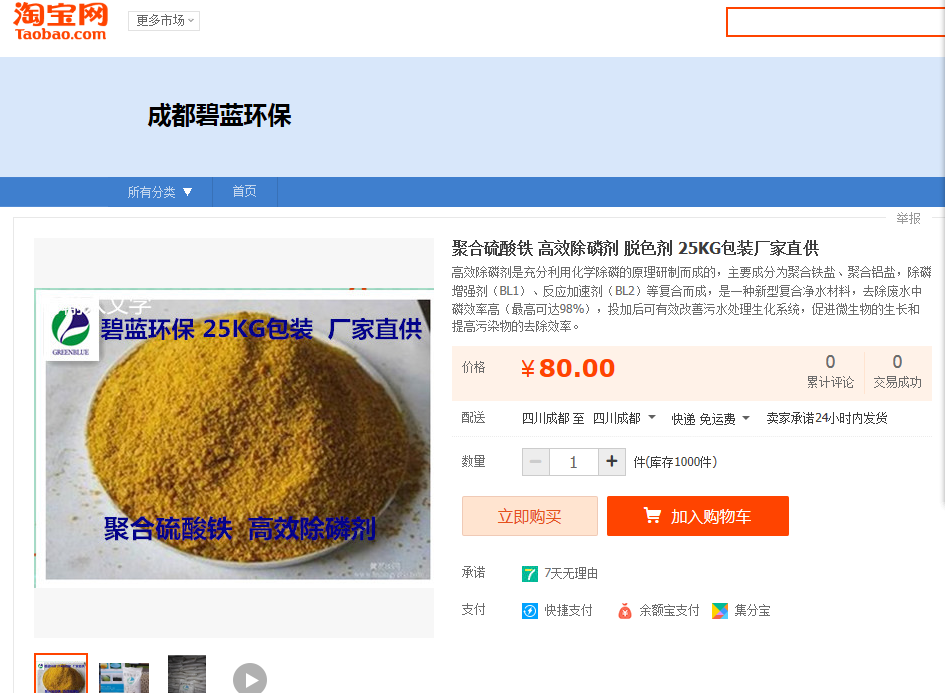This screenshot has width=945, height=693.
Task: Click the 立即购买 buy now button
Action: point(529,516)
